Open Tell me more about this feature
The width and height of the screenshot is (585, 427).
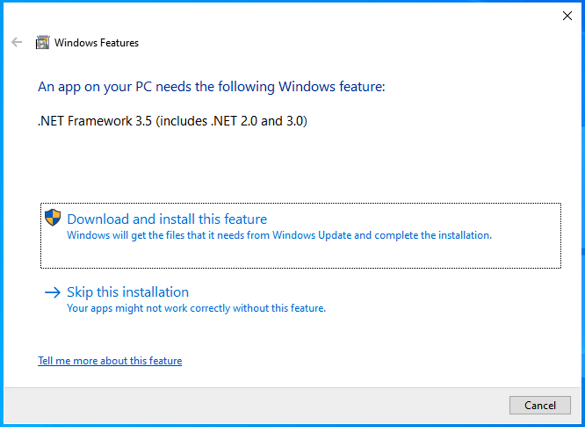coord(110,361)
